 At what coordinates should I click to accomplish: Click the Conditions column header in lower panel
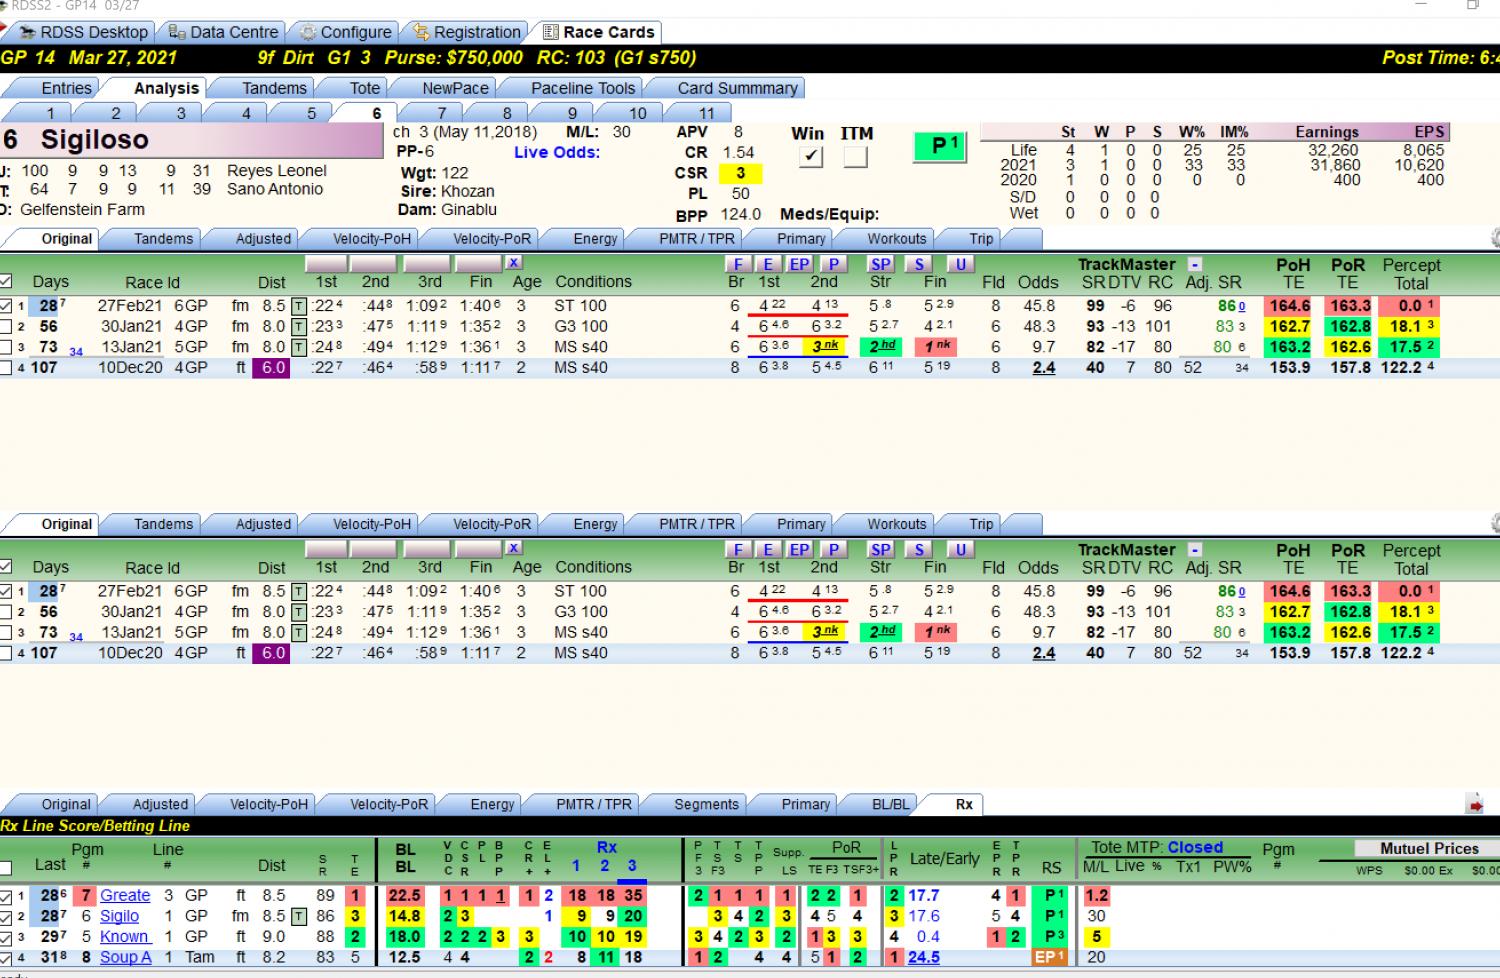(593, 567)
